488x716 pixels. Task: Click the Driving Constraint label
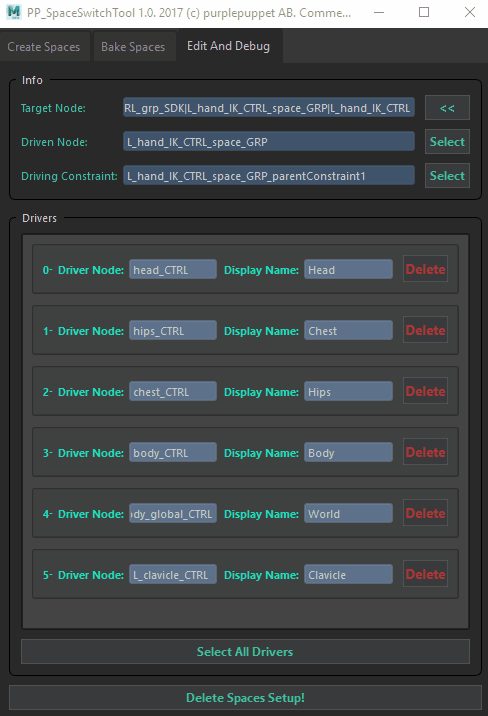point(69,176)
